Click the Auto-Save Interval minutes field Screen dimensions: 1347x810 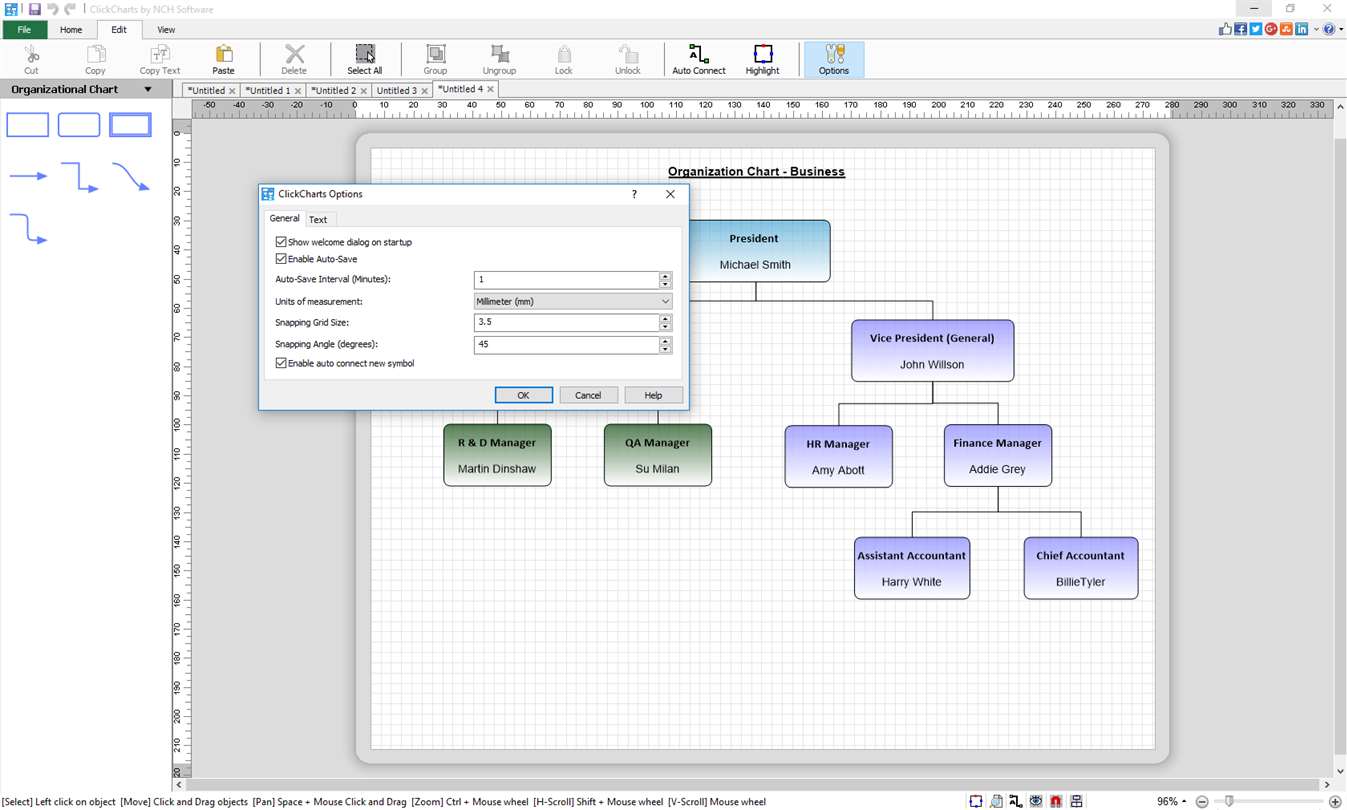point(566,280)
